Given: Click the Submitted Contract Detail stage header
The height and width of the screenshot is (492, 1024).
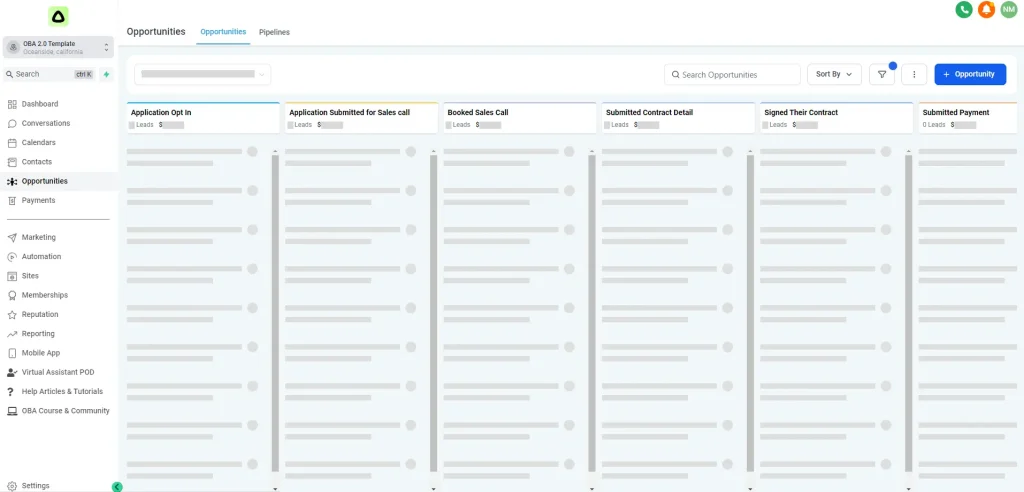Looking at the screenshot, I should point(679,118).
